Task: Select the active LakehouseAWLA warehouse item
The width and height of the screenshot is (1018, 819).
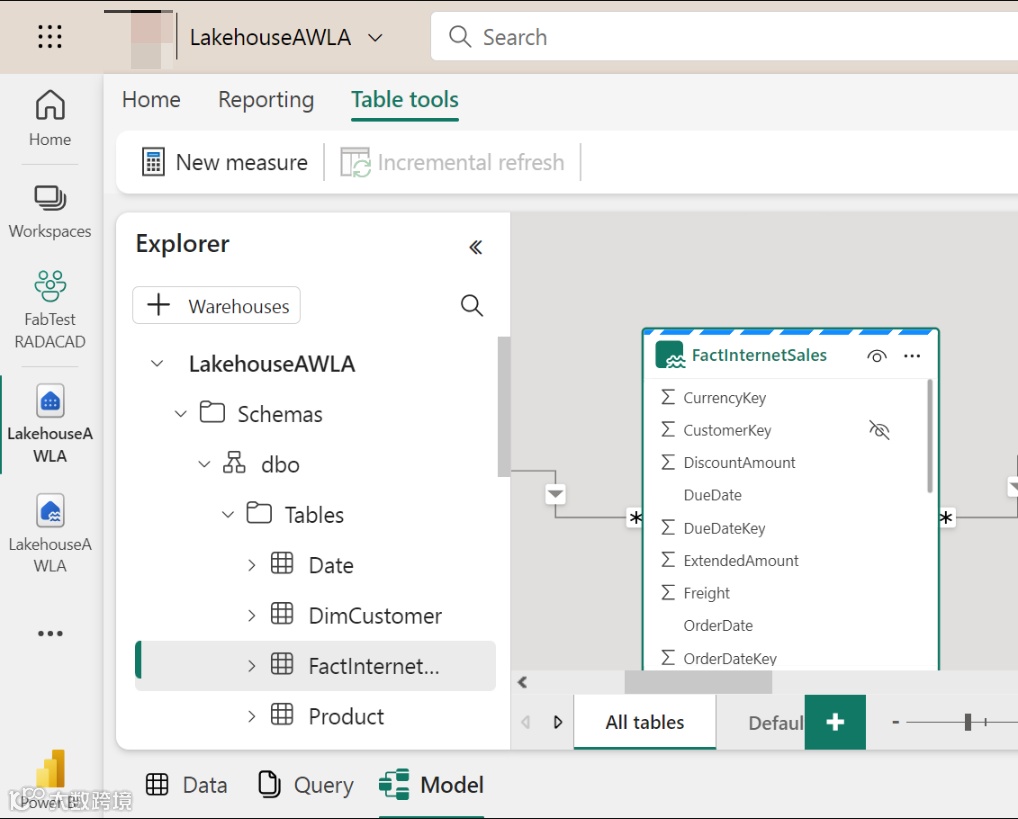Action: tap(50, 423)
